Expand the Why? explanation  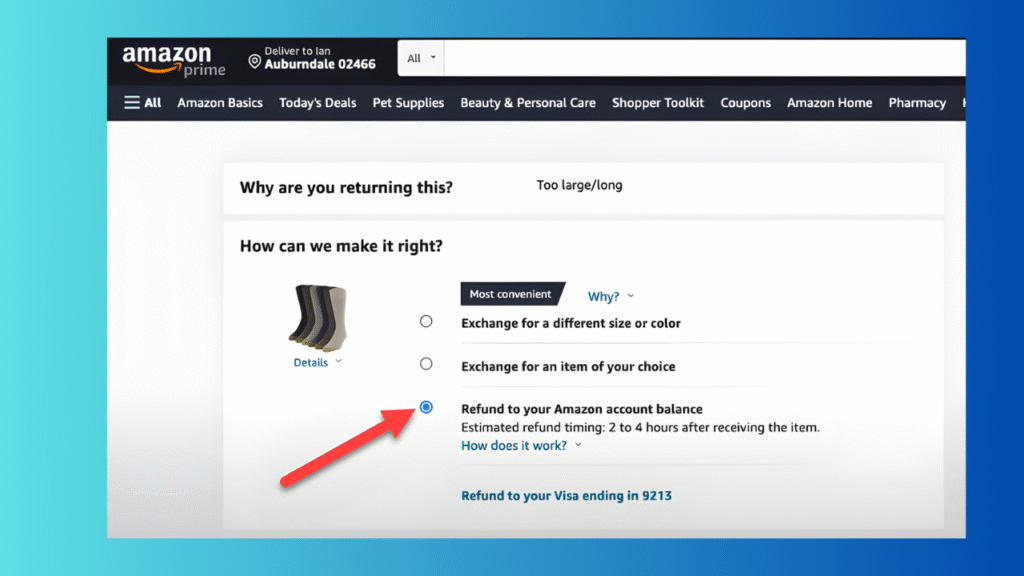tap(610, 296)
